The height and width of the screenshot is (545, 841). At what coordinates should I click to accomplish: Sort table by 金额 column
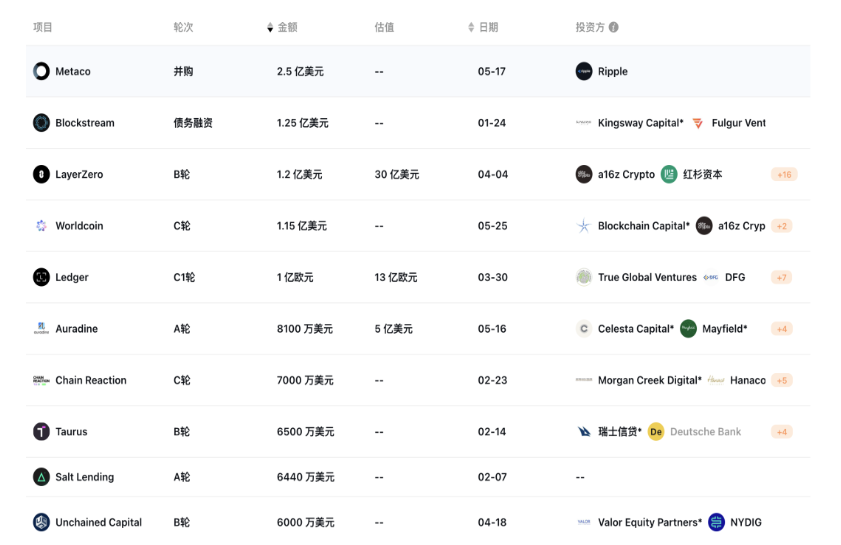[270, 27]
